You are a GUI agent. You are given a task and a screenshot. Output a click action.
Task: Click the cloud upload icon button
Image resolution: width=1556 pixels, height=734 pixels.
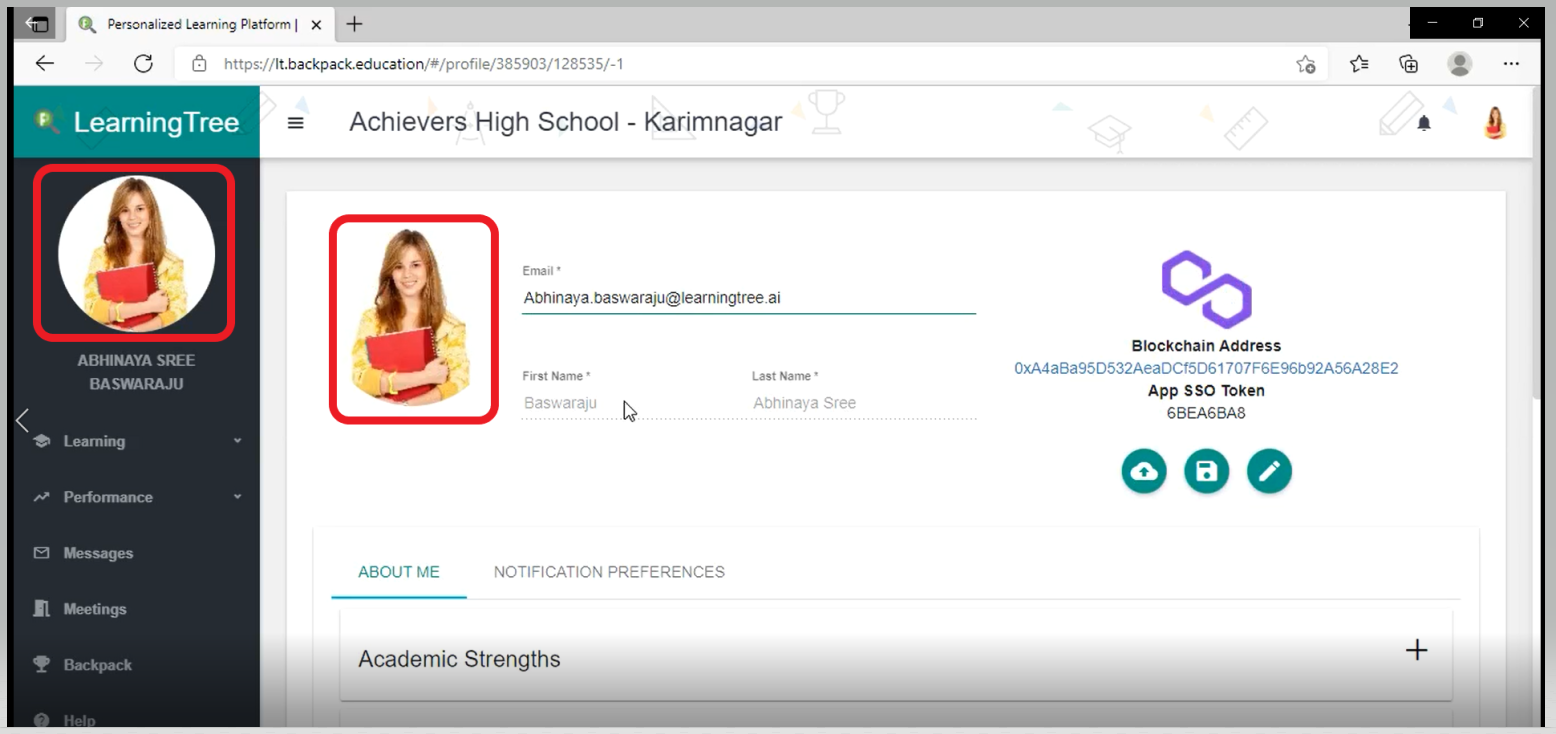point(1144,471)
